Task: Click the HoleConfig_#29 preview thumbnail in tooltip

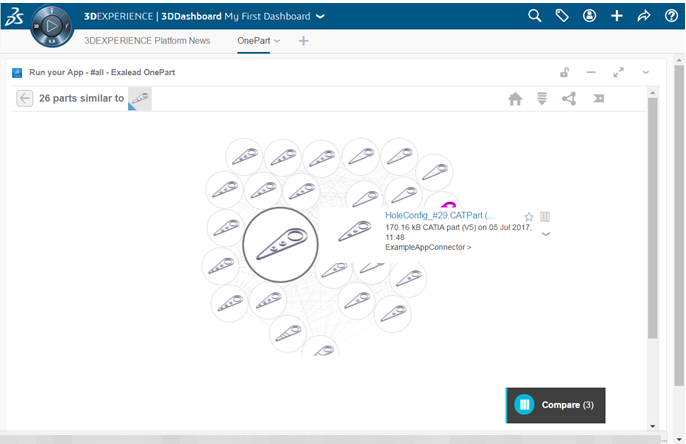Action: tap(355, 231)
